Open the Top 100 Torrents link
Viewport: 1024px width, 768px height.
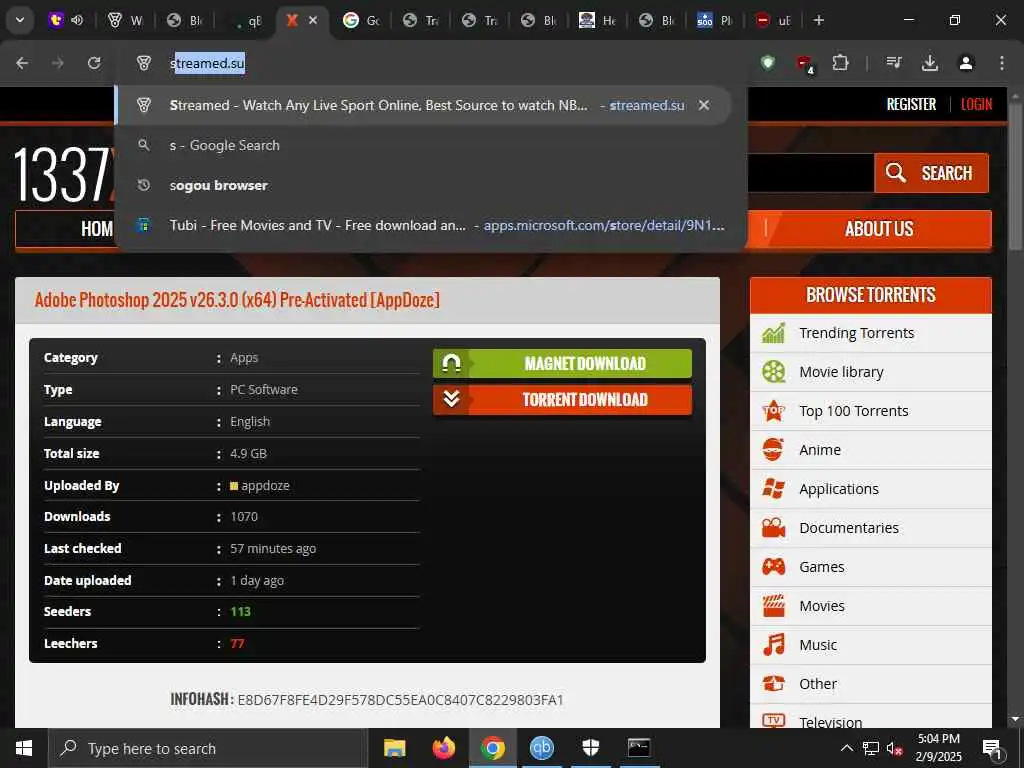pos(854,411)
